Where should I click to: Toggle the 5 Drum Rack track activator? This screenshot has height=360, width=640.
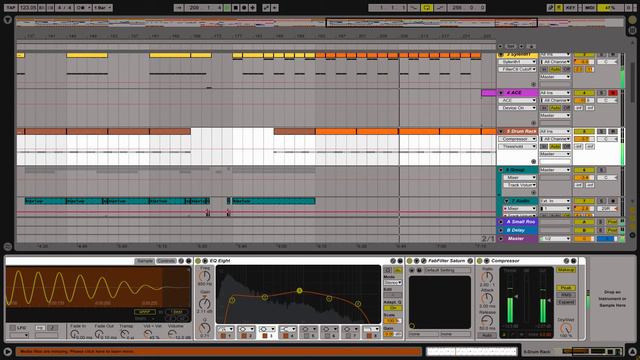click(584, 131)
